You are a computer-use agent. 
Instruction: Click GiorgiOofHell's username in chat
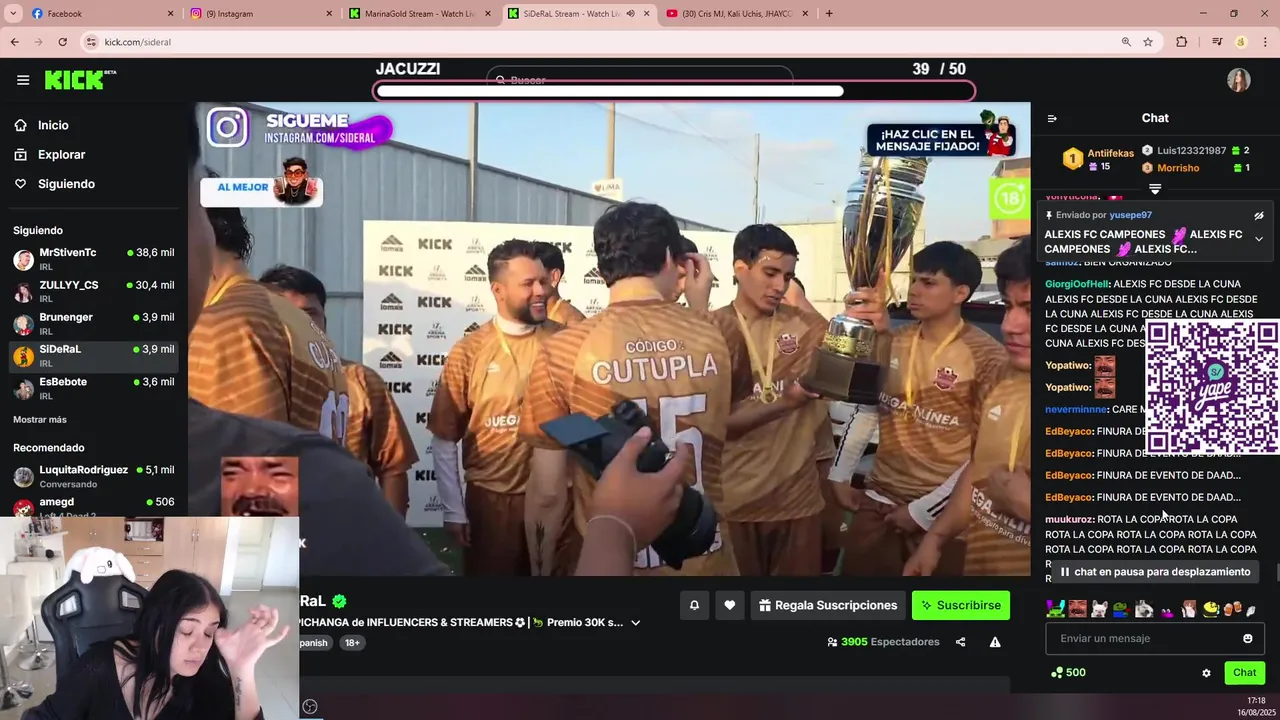1077,284
